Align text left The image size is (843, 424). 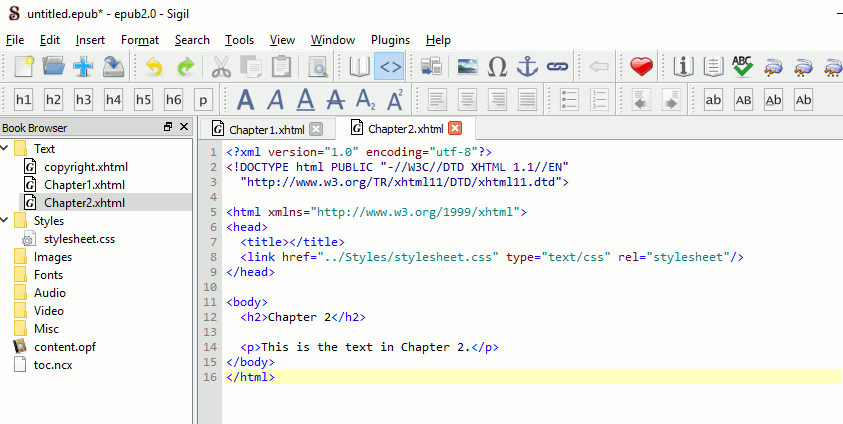(x=438, y=100)
